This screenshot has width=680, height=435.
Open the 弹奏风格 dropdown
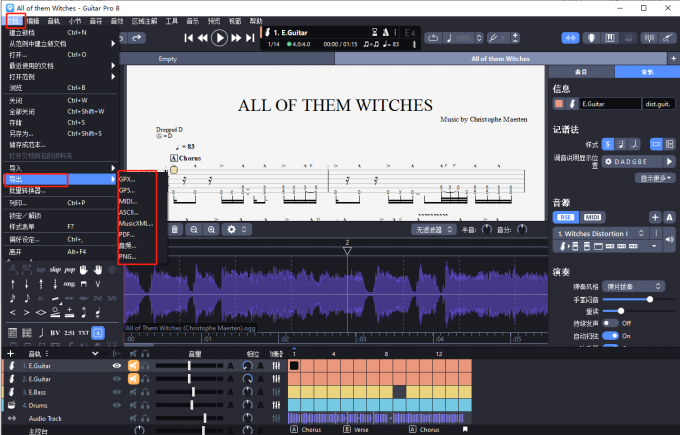634,285
